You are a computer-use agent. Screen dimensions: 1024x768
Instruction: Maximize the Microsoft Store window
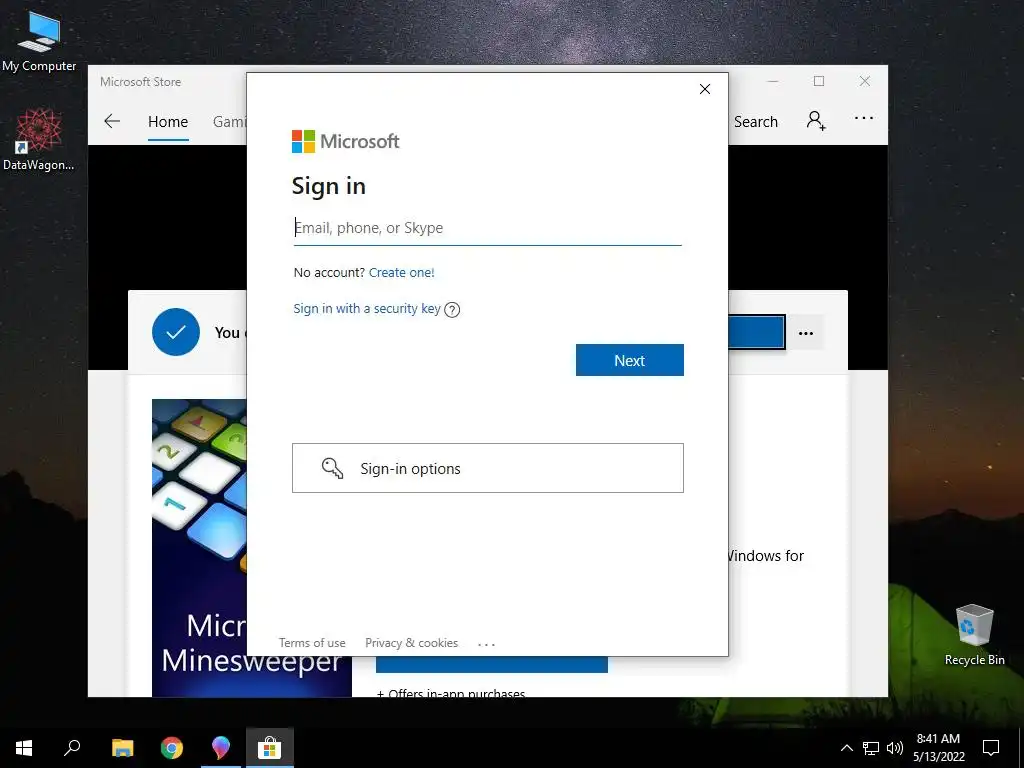coord(819,81)
